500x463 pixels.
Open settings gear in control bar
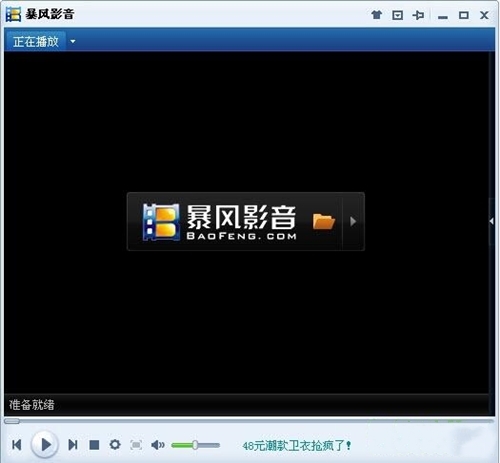(115, 444)
